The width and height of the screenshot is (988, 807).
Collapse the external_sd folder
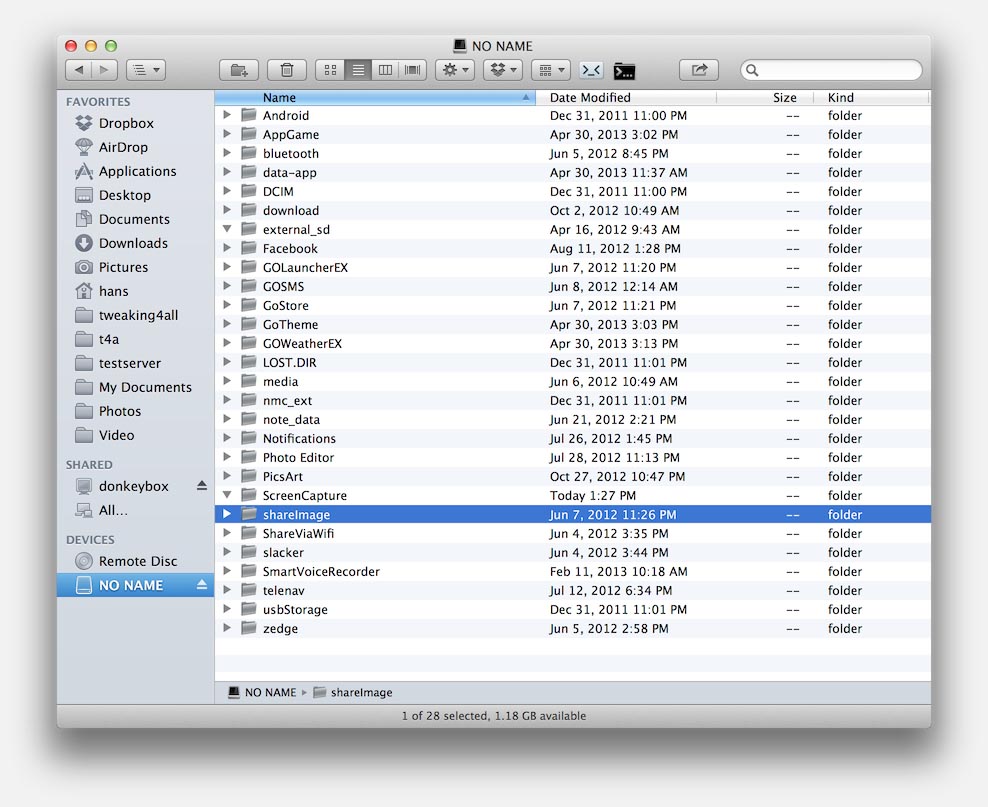(227, 229)
